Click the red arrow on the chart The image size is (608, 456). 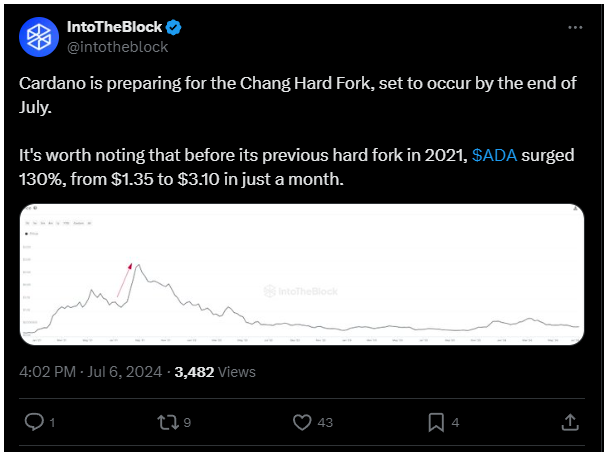coord(124,280)
